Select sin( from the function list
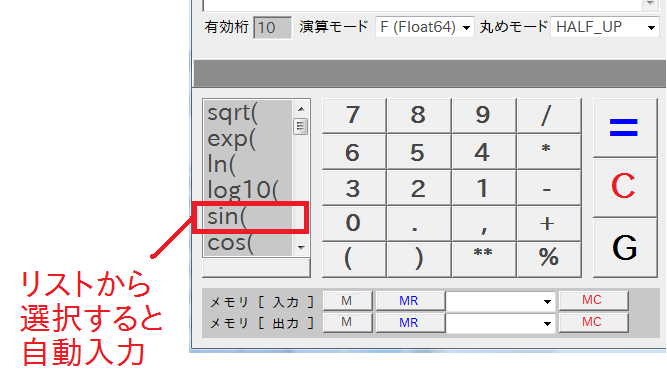This screenshot has height=391, width=667. pyautogui.click(x=249, y=217)
